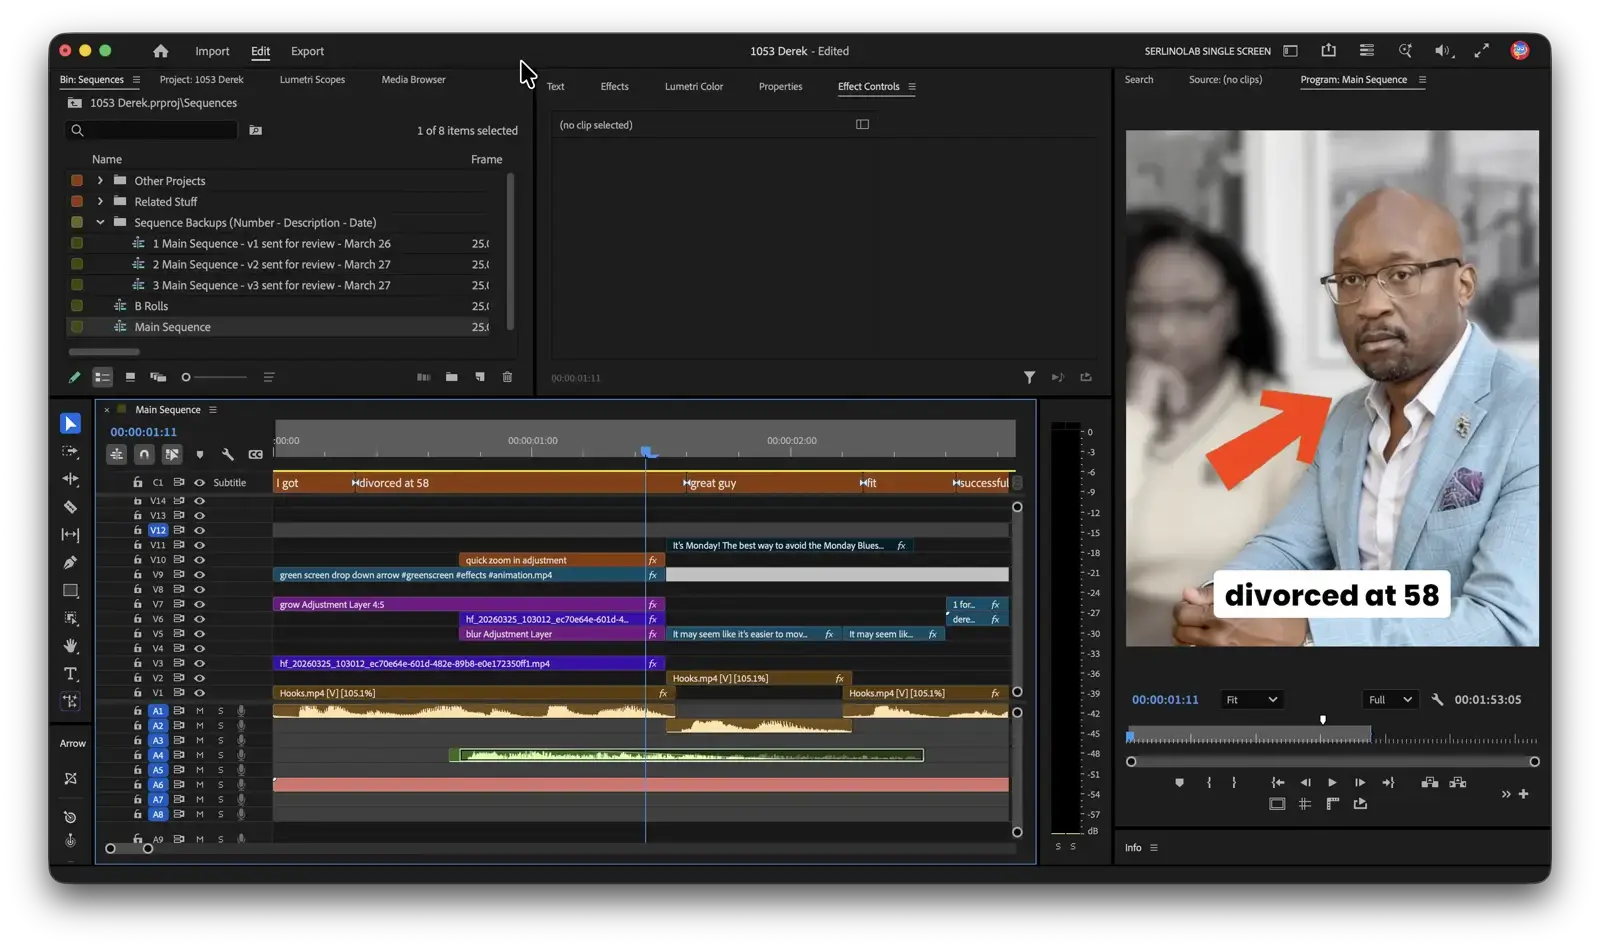Open timeline display settings wrench

coord(228,455)
